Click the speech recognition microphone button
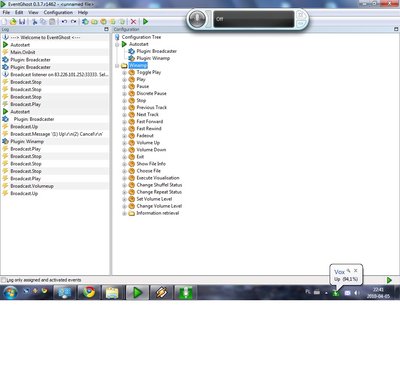 coord(197,19)
